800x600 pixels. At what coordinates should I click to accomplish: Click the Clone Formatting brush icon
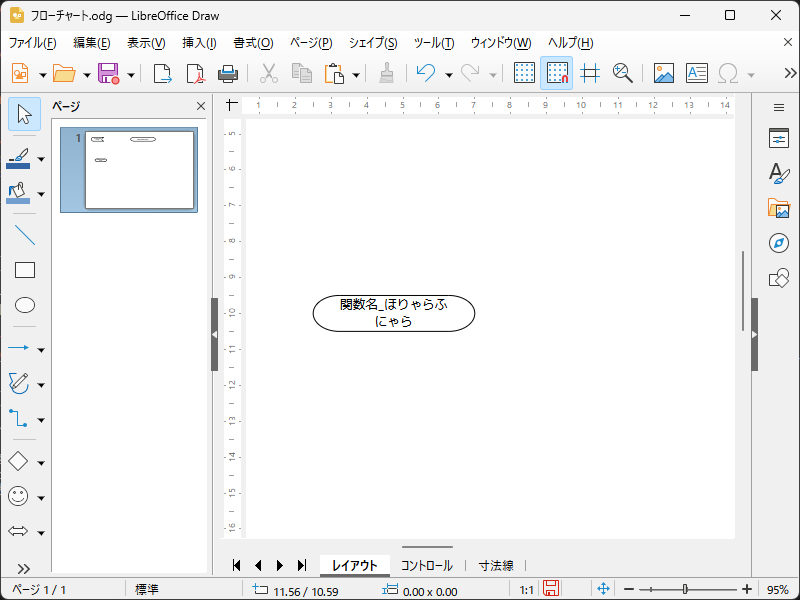[x=386, y=73]
